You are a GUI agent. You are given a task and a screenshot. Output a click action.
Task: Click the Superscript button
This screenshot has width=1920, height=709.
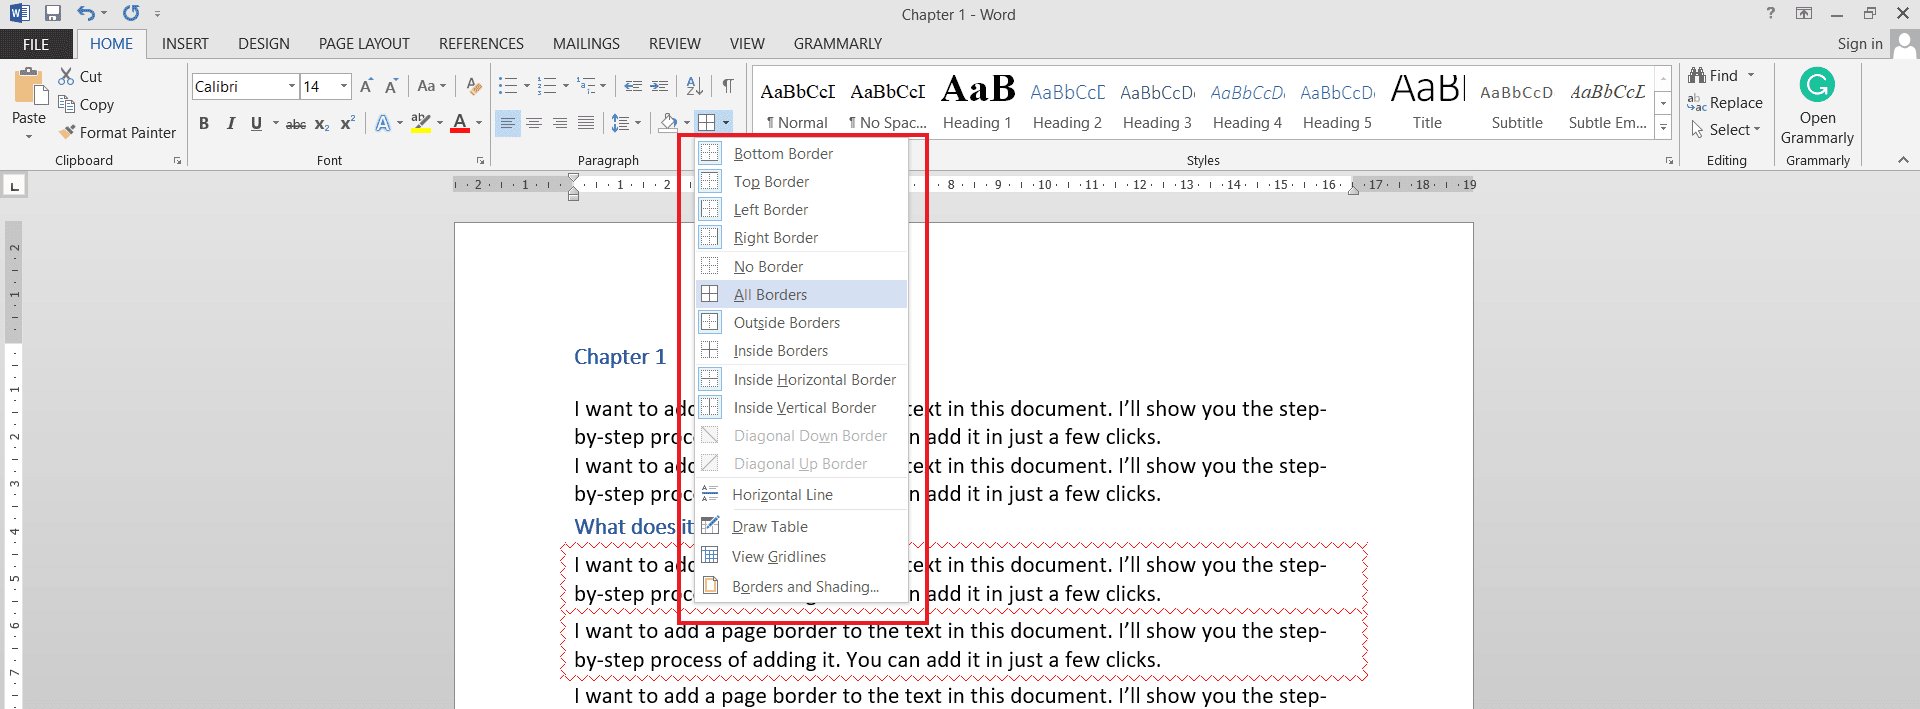pyautogui.click(x=347, y=124)
